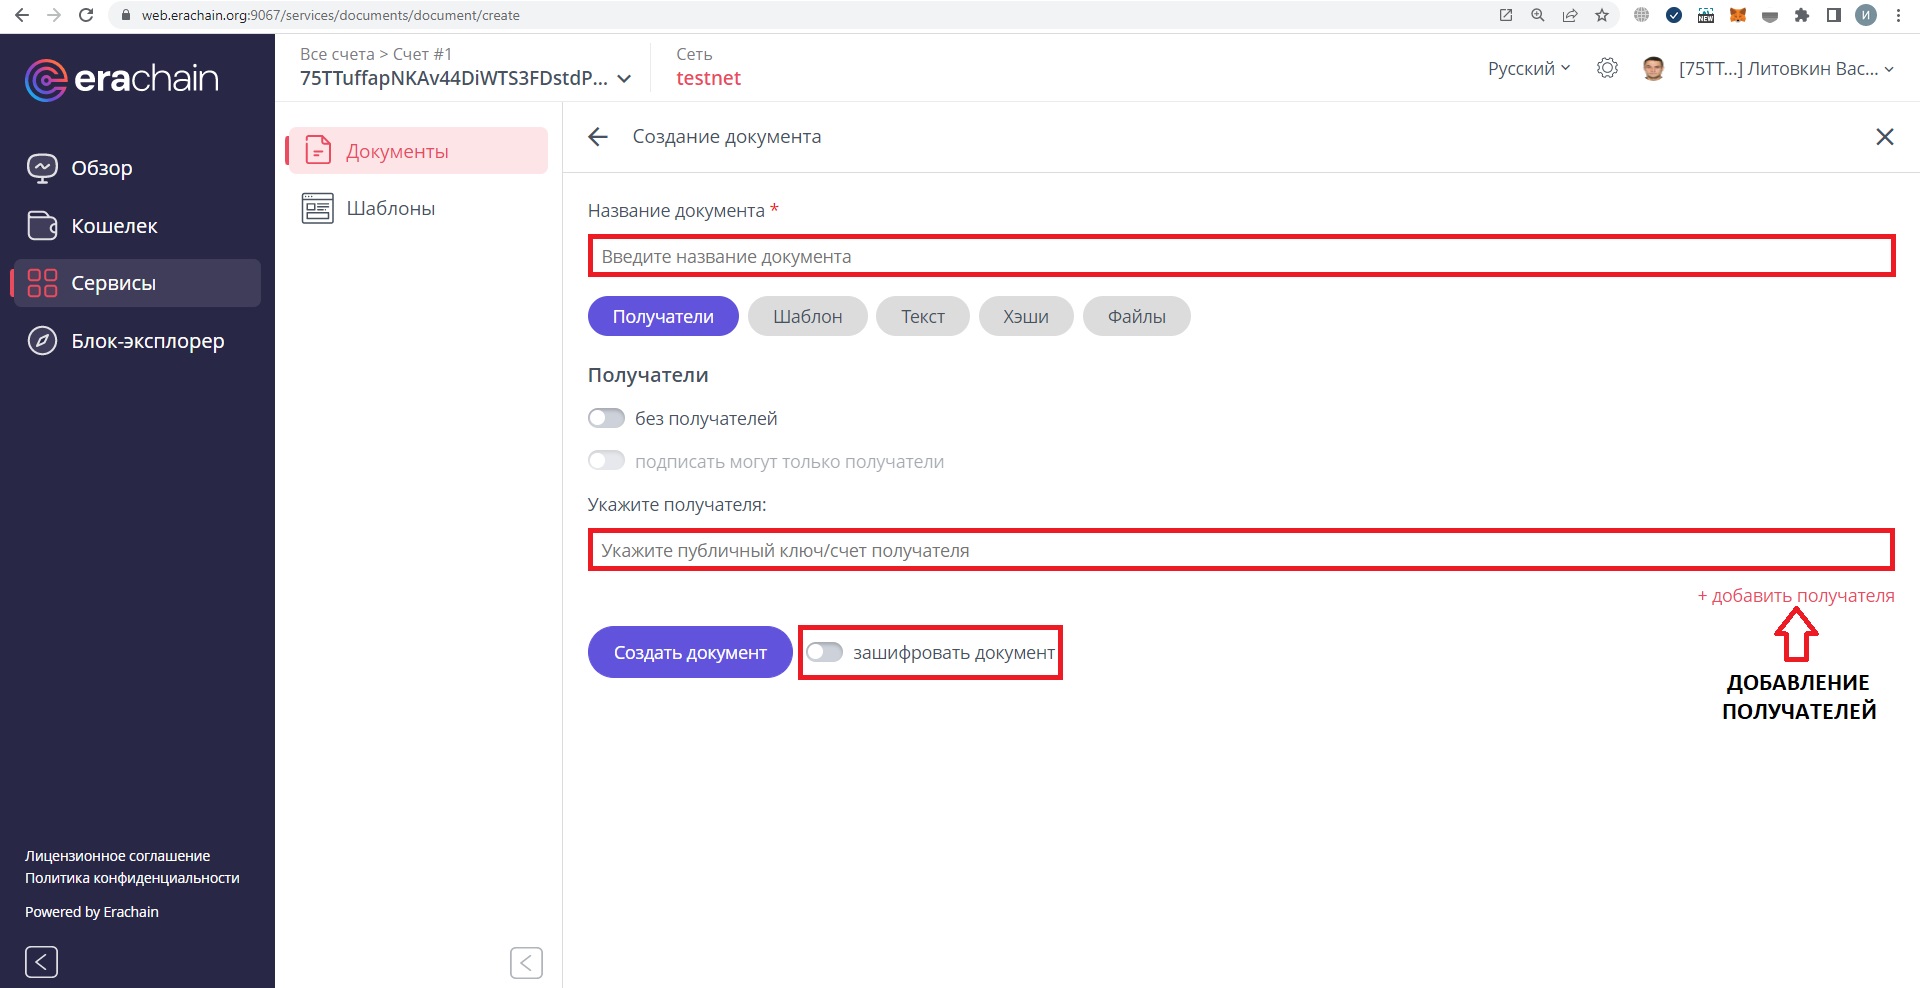Viewport: 1920px width, 988px height.
Task: Click the Templates (Шаблоны) icon
Action: click(x=318, y=208)
